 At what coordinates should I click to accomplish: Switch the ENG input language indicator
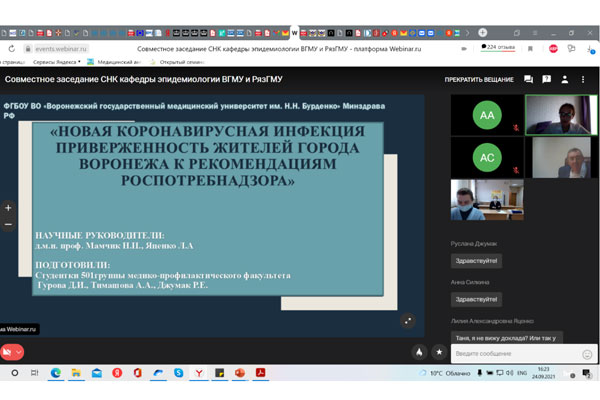(522, 373)
